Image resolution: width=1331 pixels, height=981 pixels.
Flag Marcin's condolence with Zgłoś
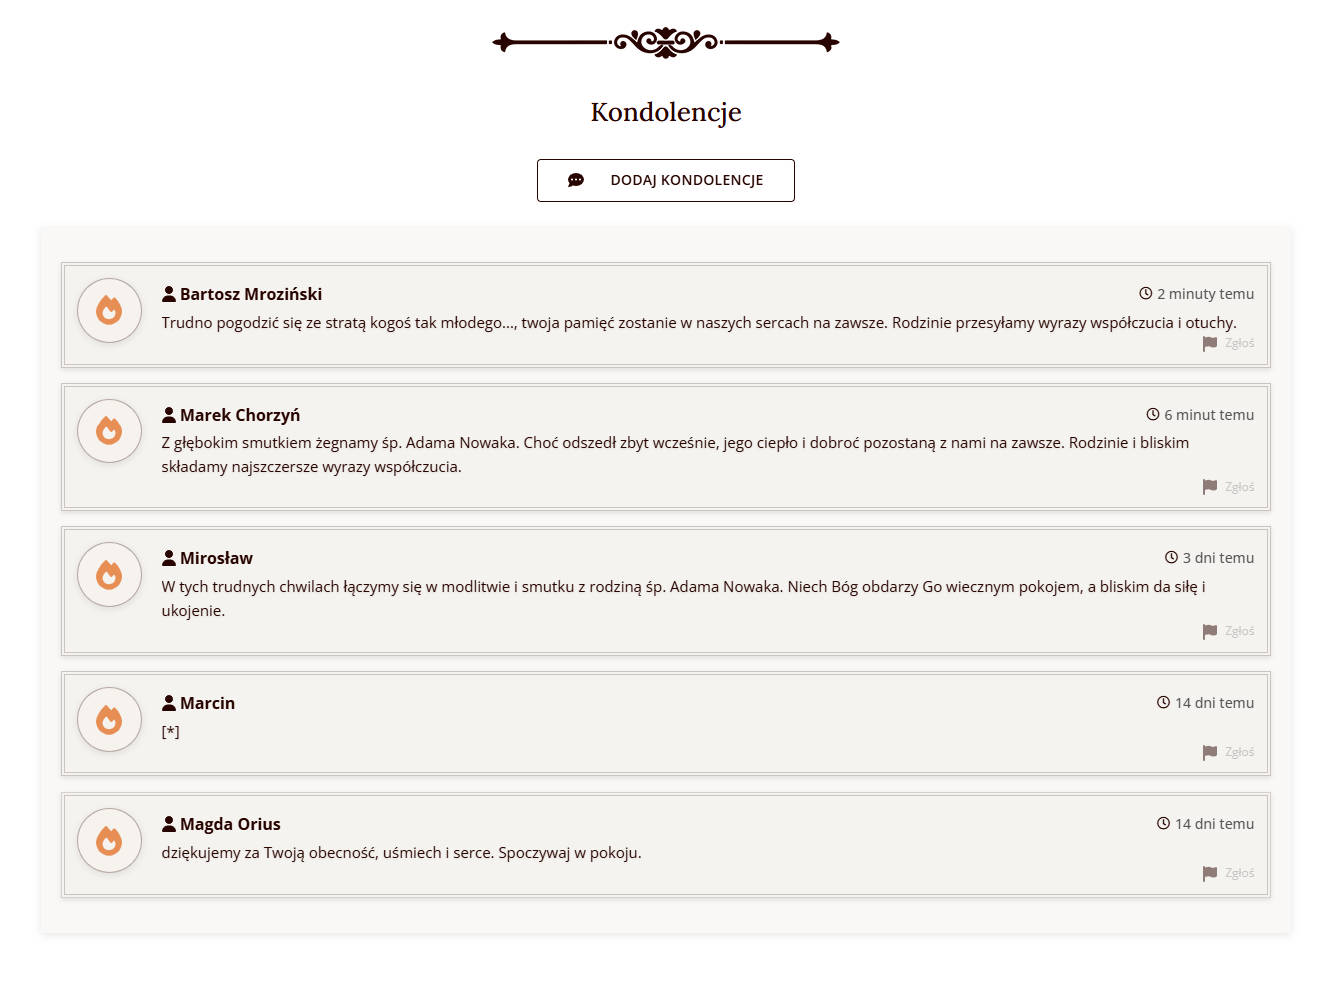tap(1228, 752)
